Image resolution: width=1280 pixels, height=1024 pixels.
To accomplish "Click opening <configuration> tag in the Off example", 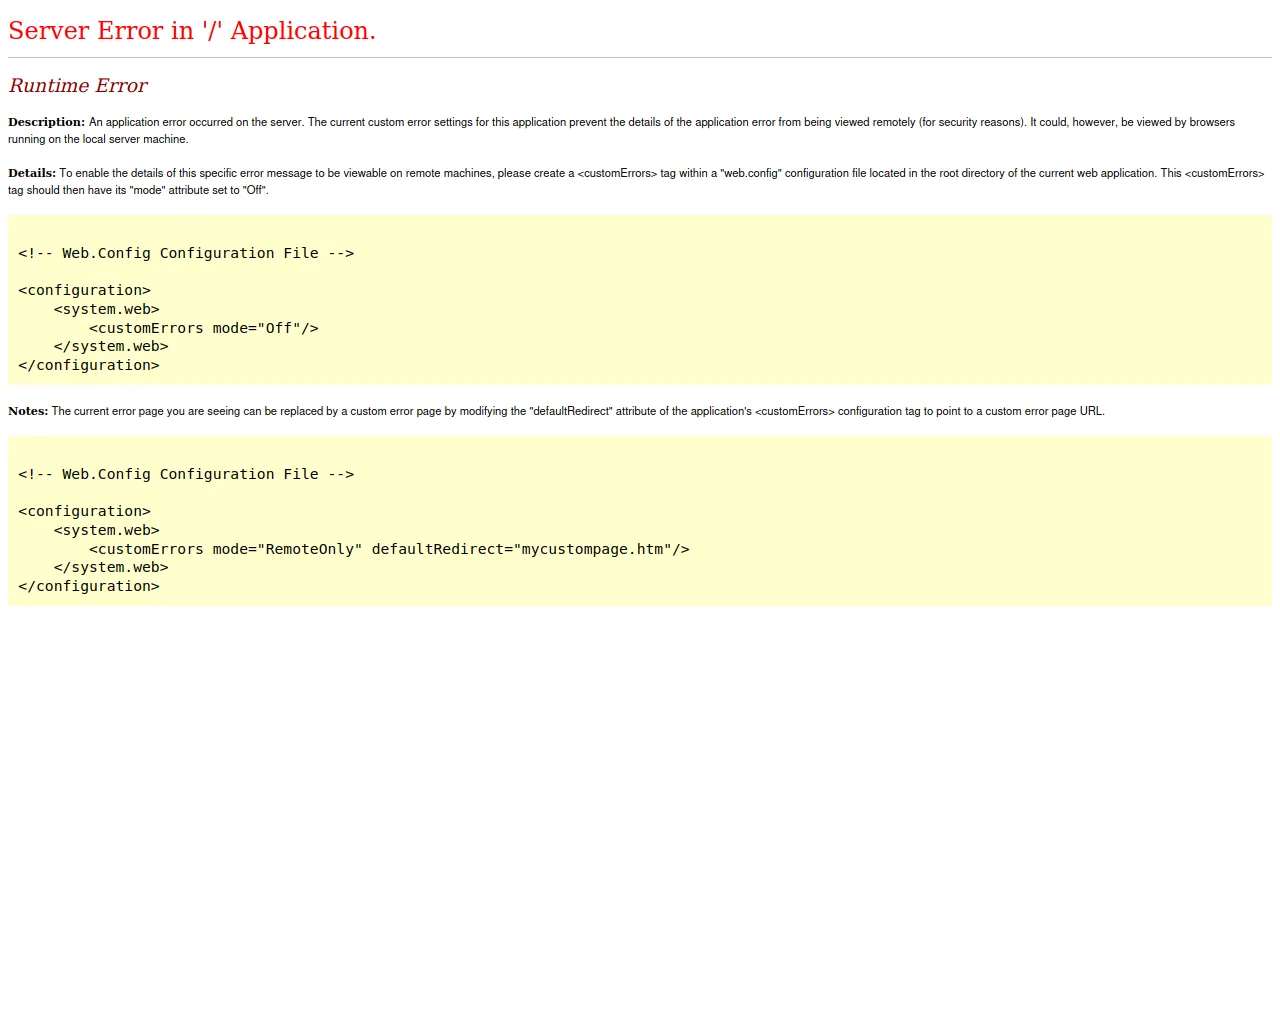I will pyautogui.click(x=84, y=291).
